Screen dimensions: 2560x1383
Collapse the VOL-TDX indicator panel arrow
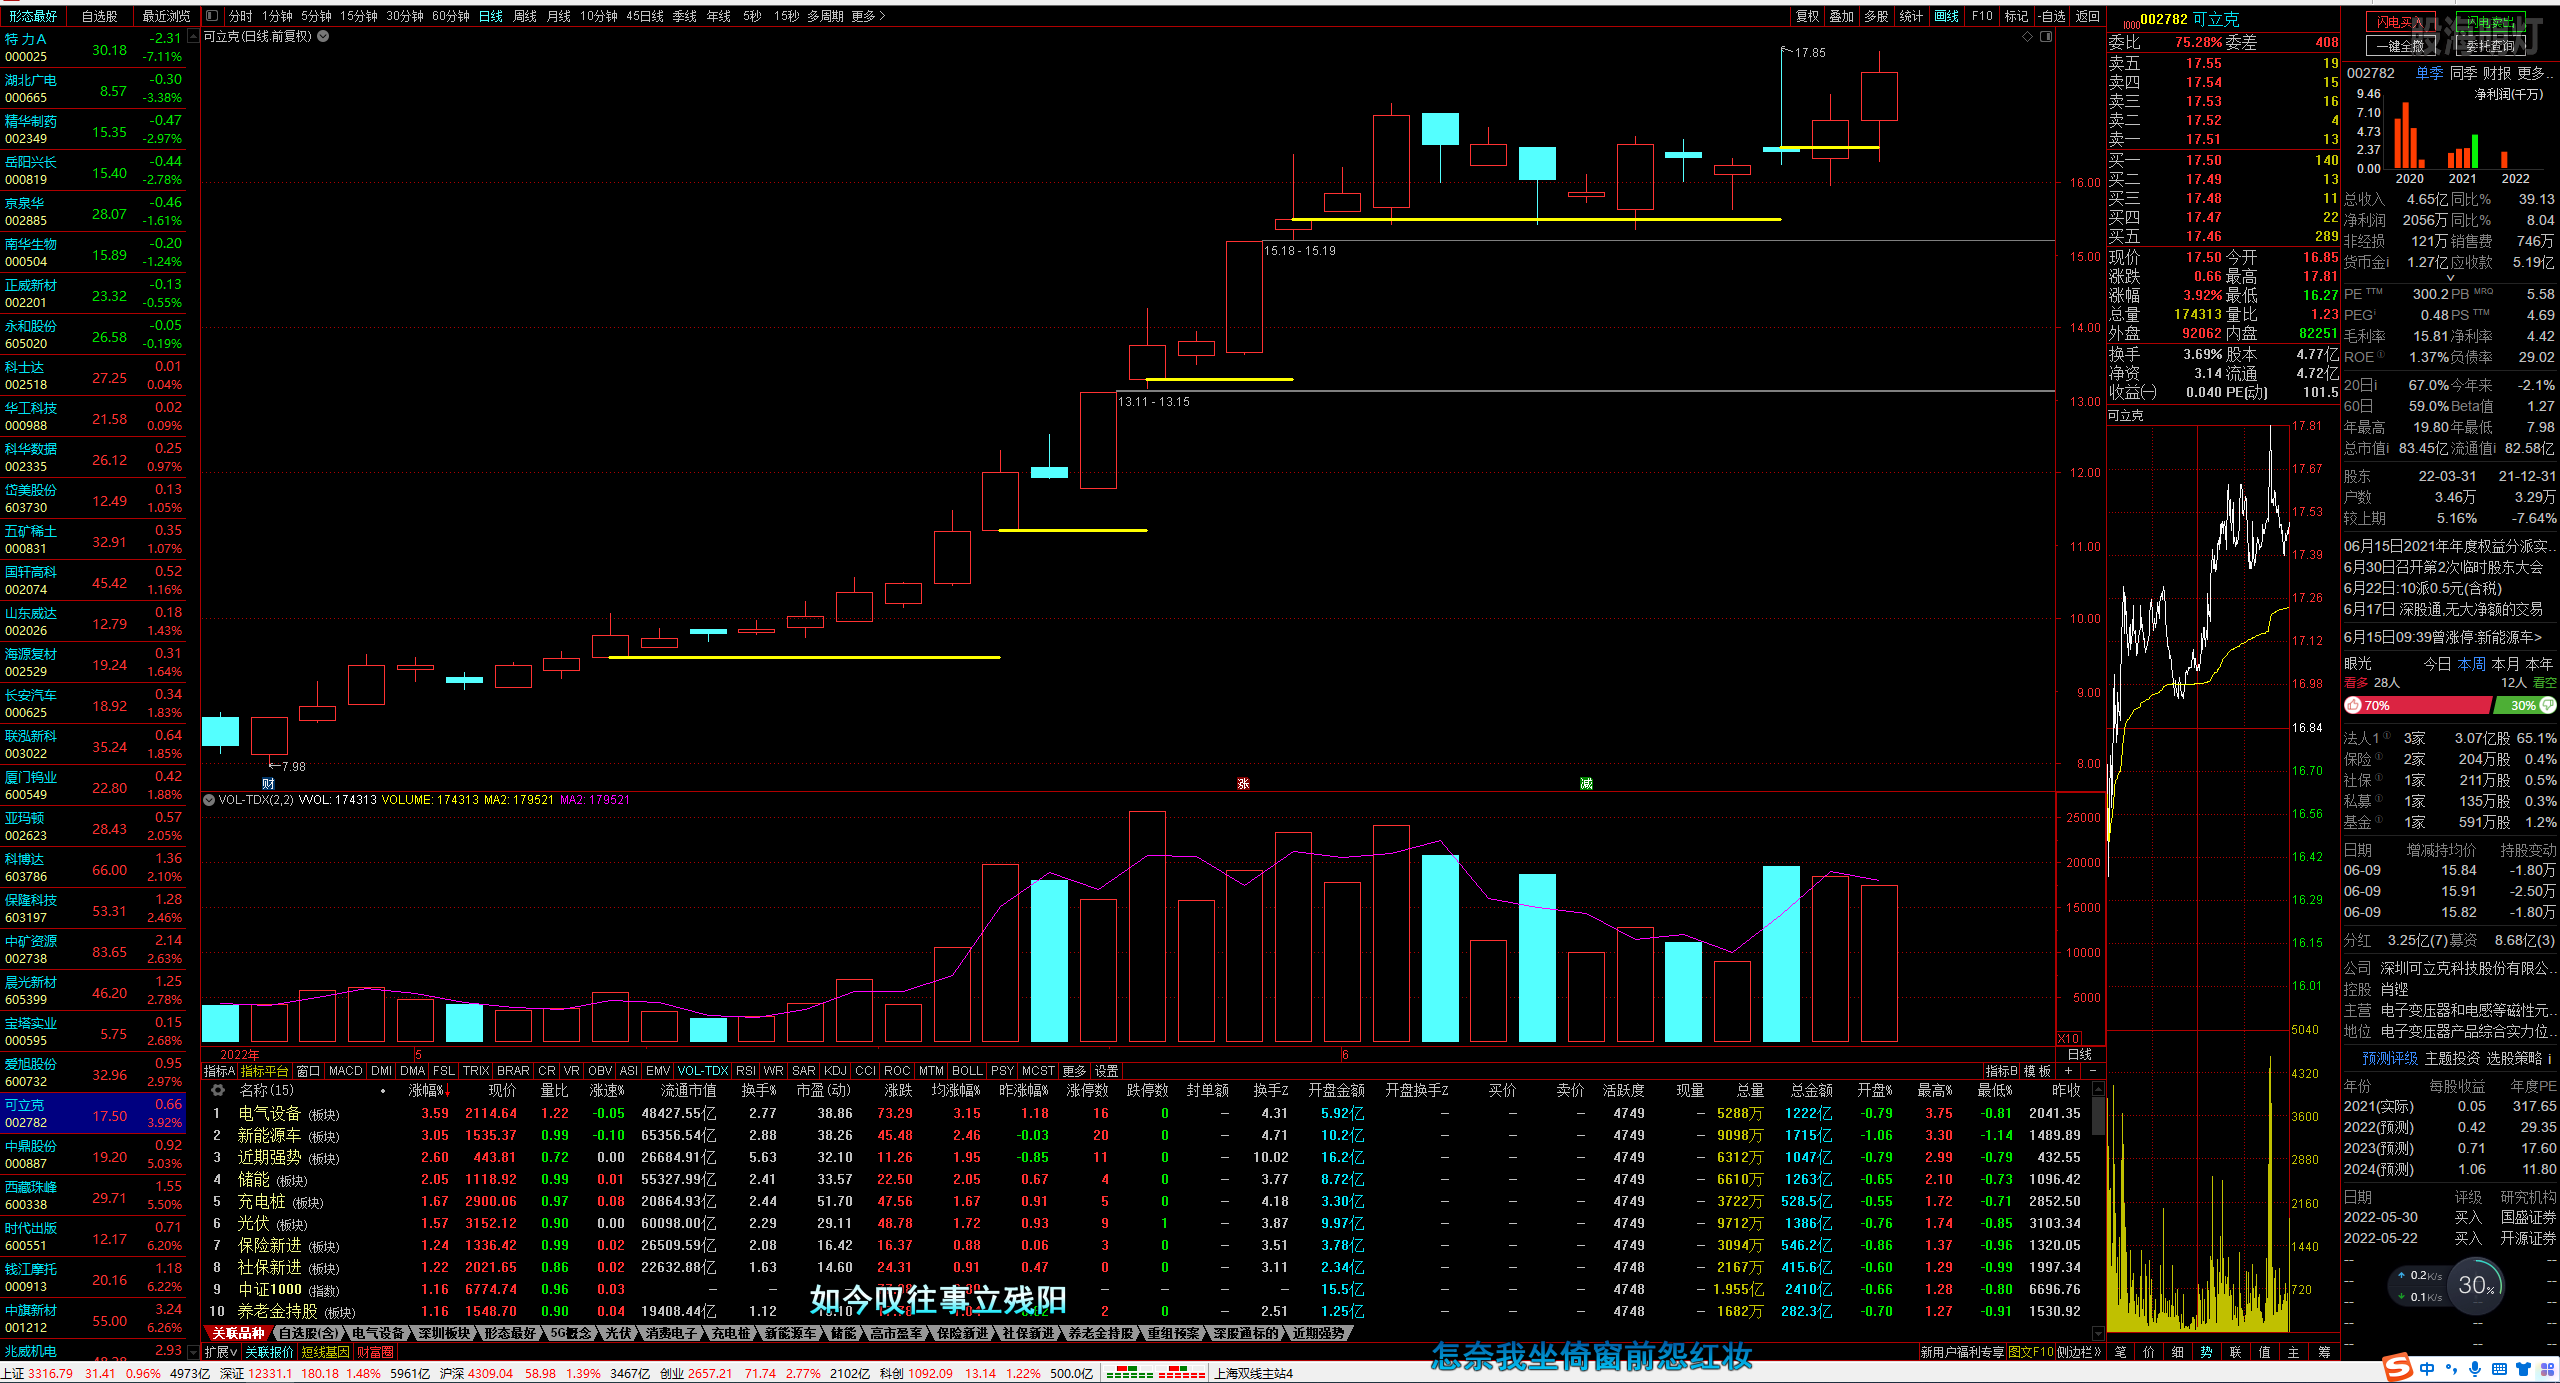(209, 800)
